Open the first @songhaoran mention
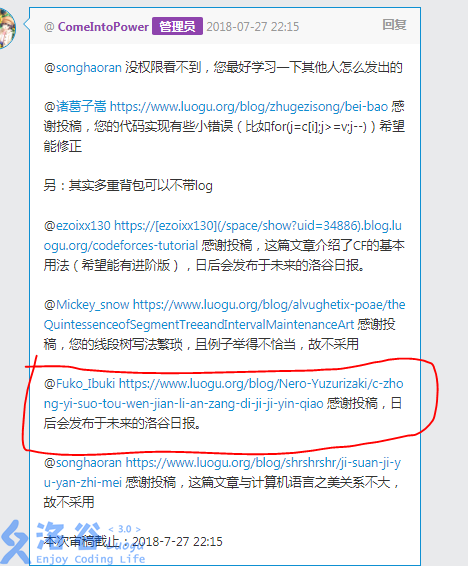This screenshot has width=468, height=566. coord(83,68)
